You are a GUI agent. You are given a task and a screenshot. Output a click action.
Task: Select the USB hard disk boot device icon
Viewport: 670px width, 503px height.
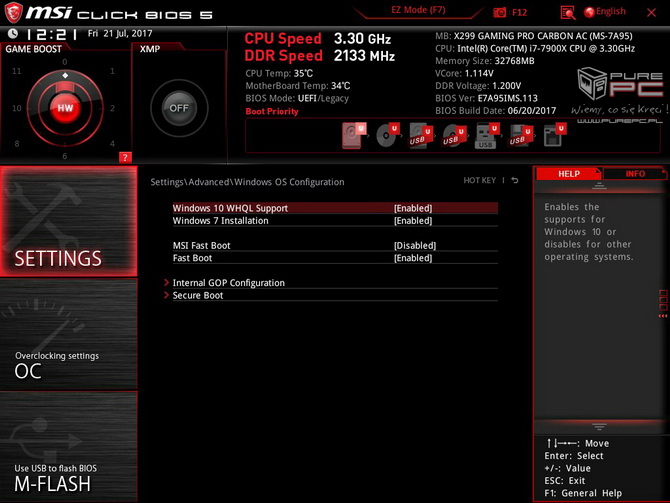pos(421,135)
